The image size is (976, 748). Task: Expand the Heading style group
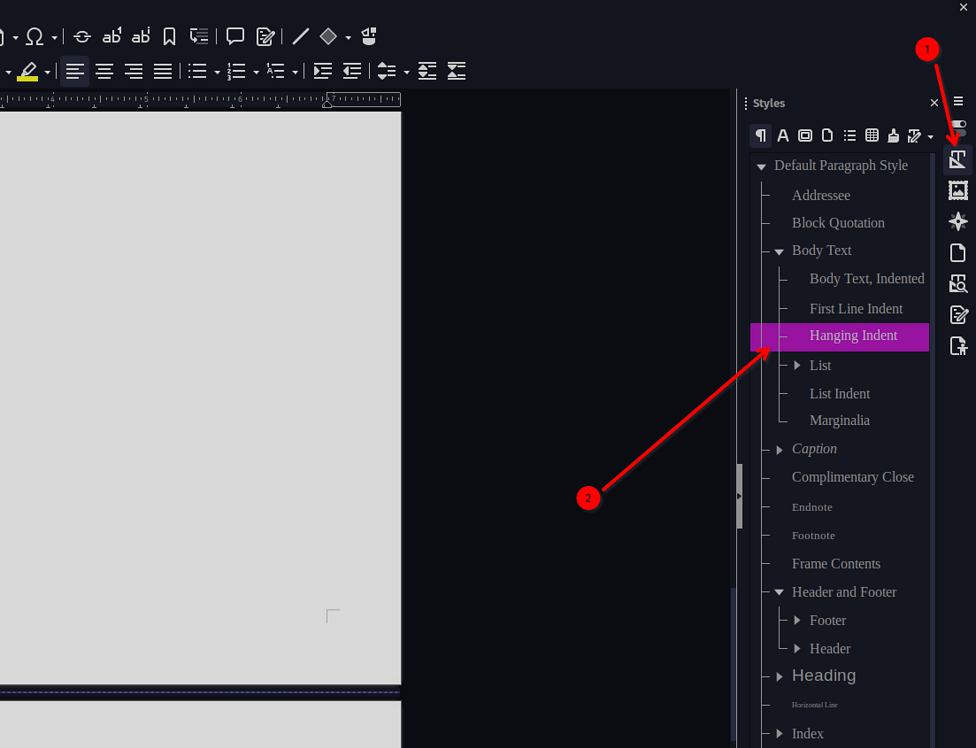779,676
